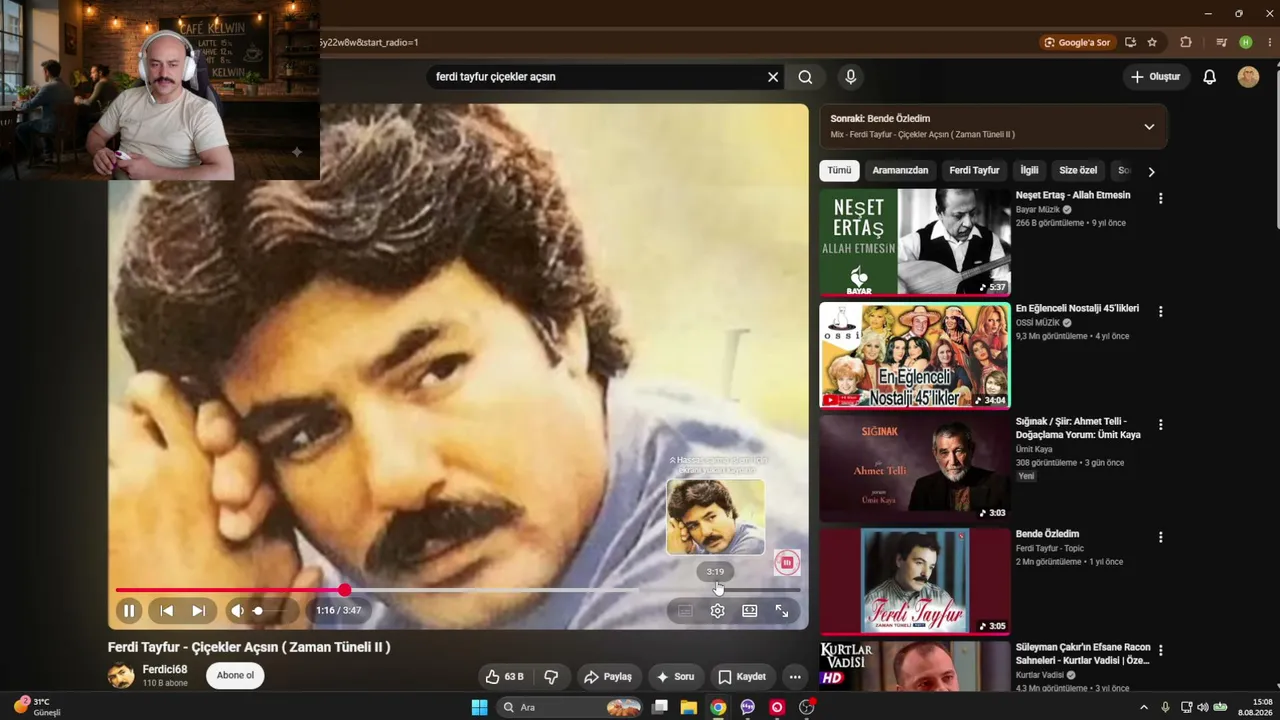Open options for Neşet Ertaş - Allah Etmesin
Screen dimensions: 1280x720
point(1161,198)
